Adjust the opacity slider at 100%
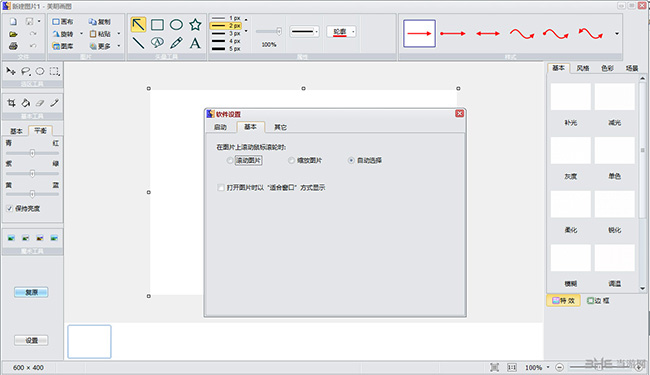The image size is (650, 375). click(269, 31)
